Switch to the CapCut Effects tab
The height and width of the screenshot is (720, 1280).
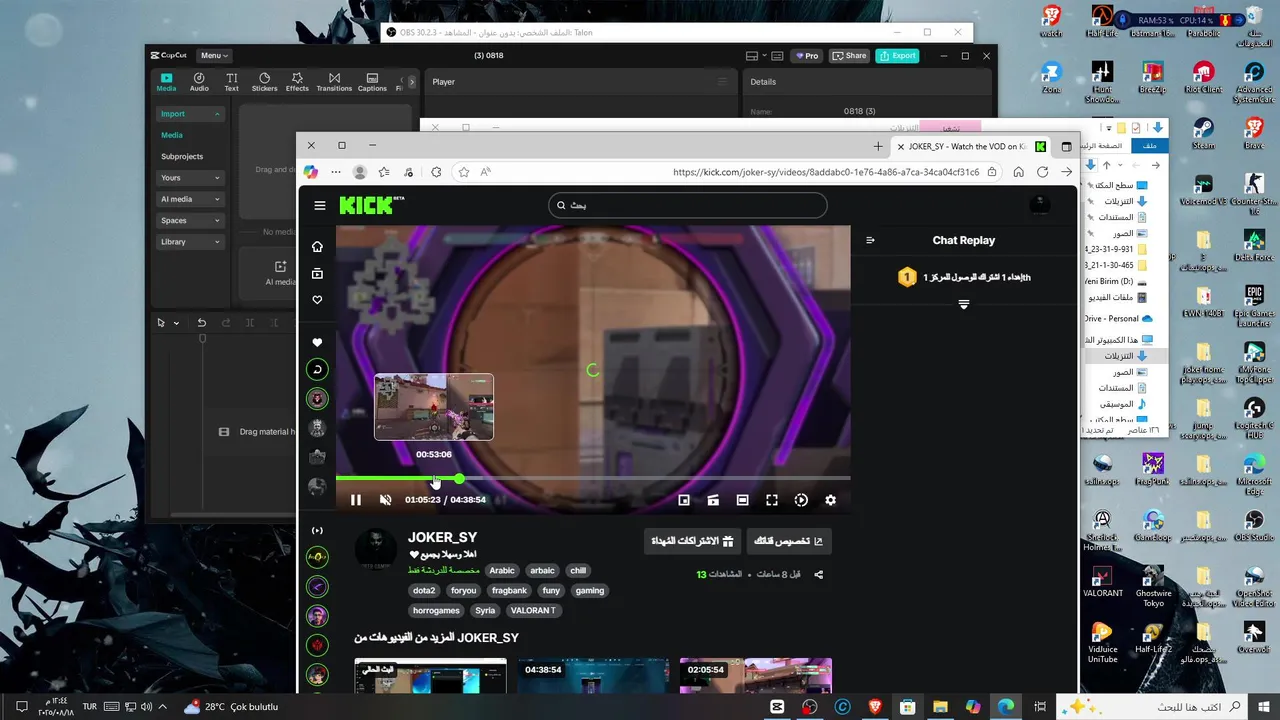pos(297,82)
